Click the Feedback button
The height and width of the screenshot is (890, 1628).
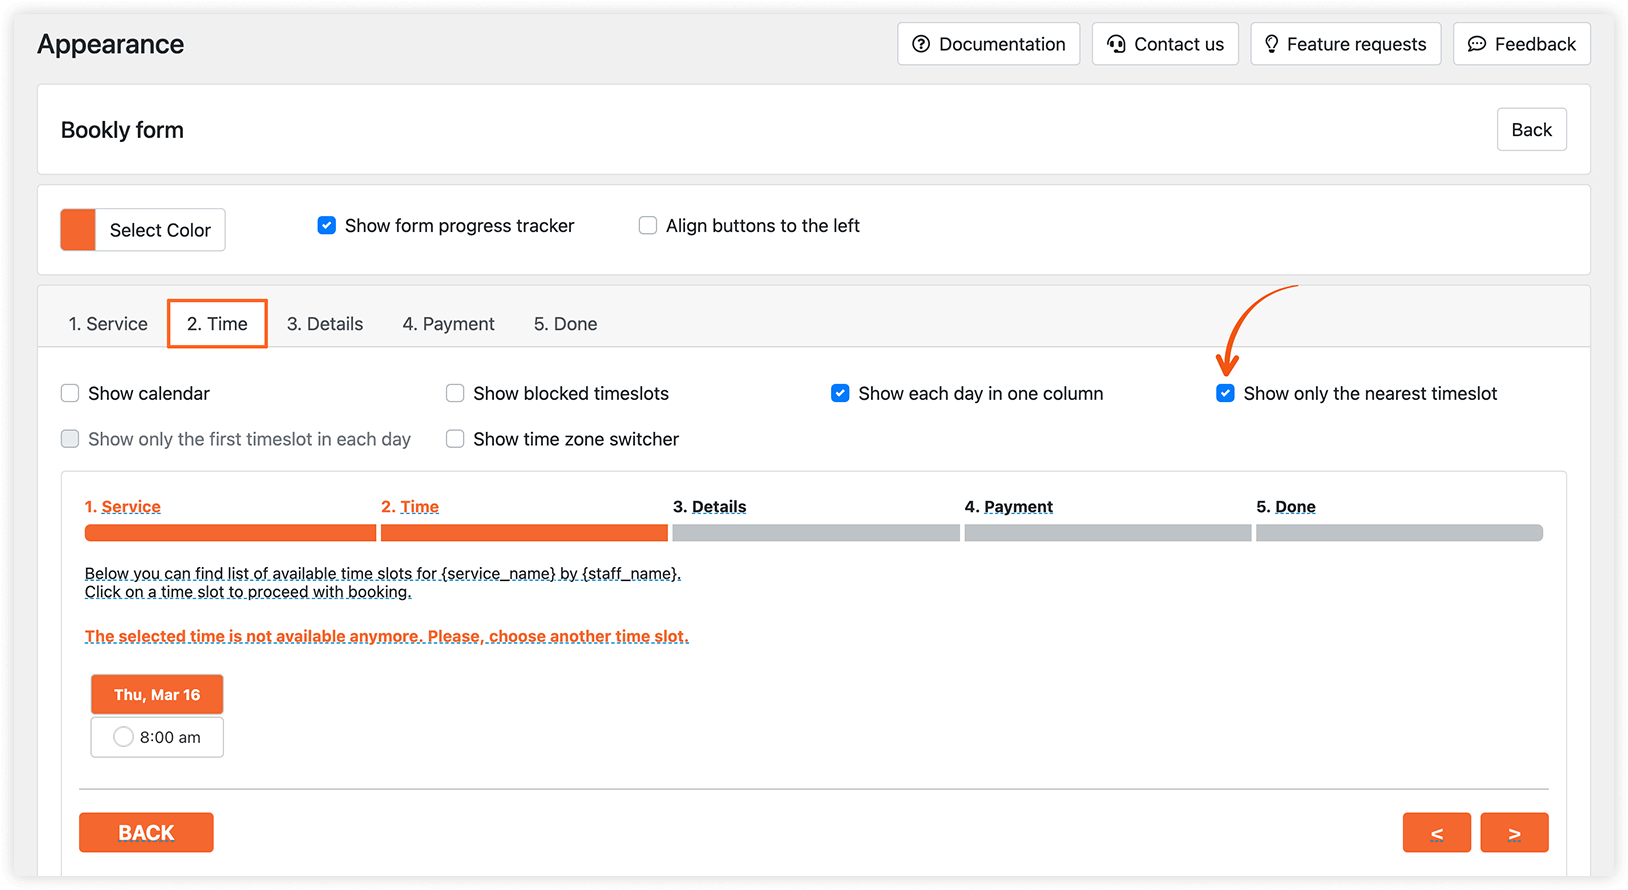click(1521, 44)
